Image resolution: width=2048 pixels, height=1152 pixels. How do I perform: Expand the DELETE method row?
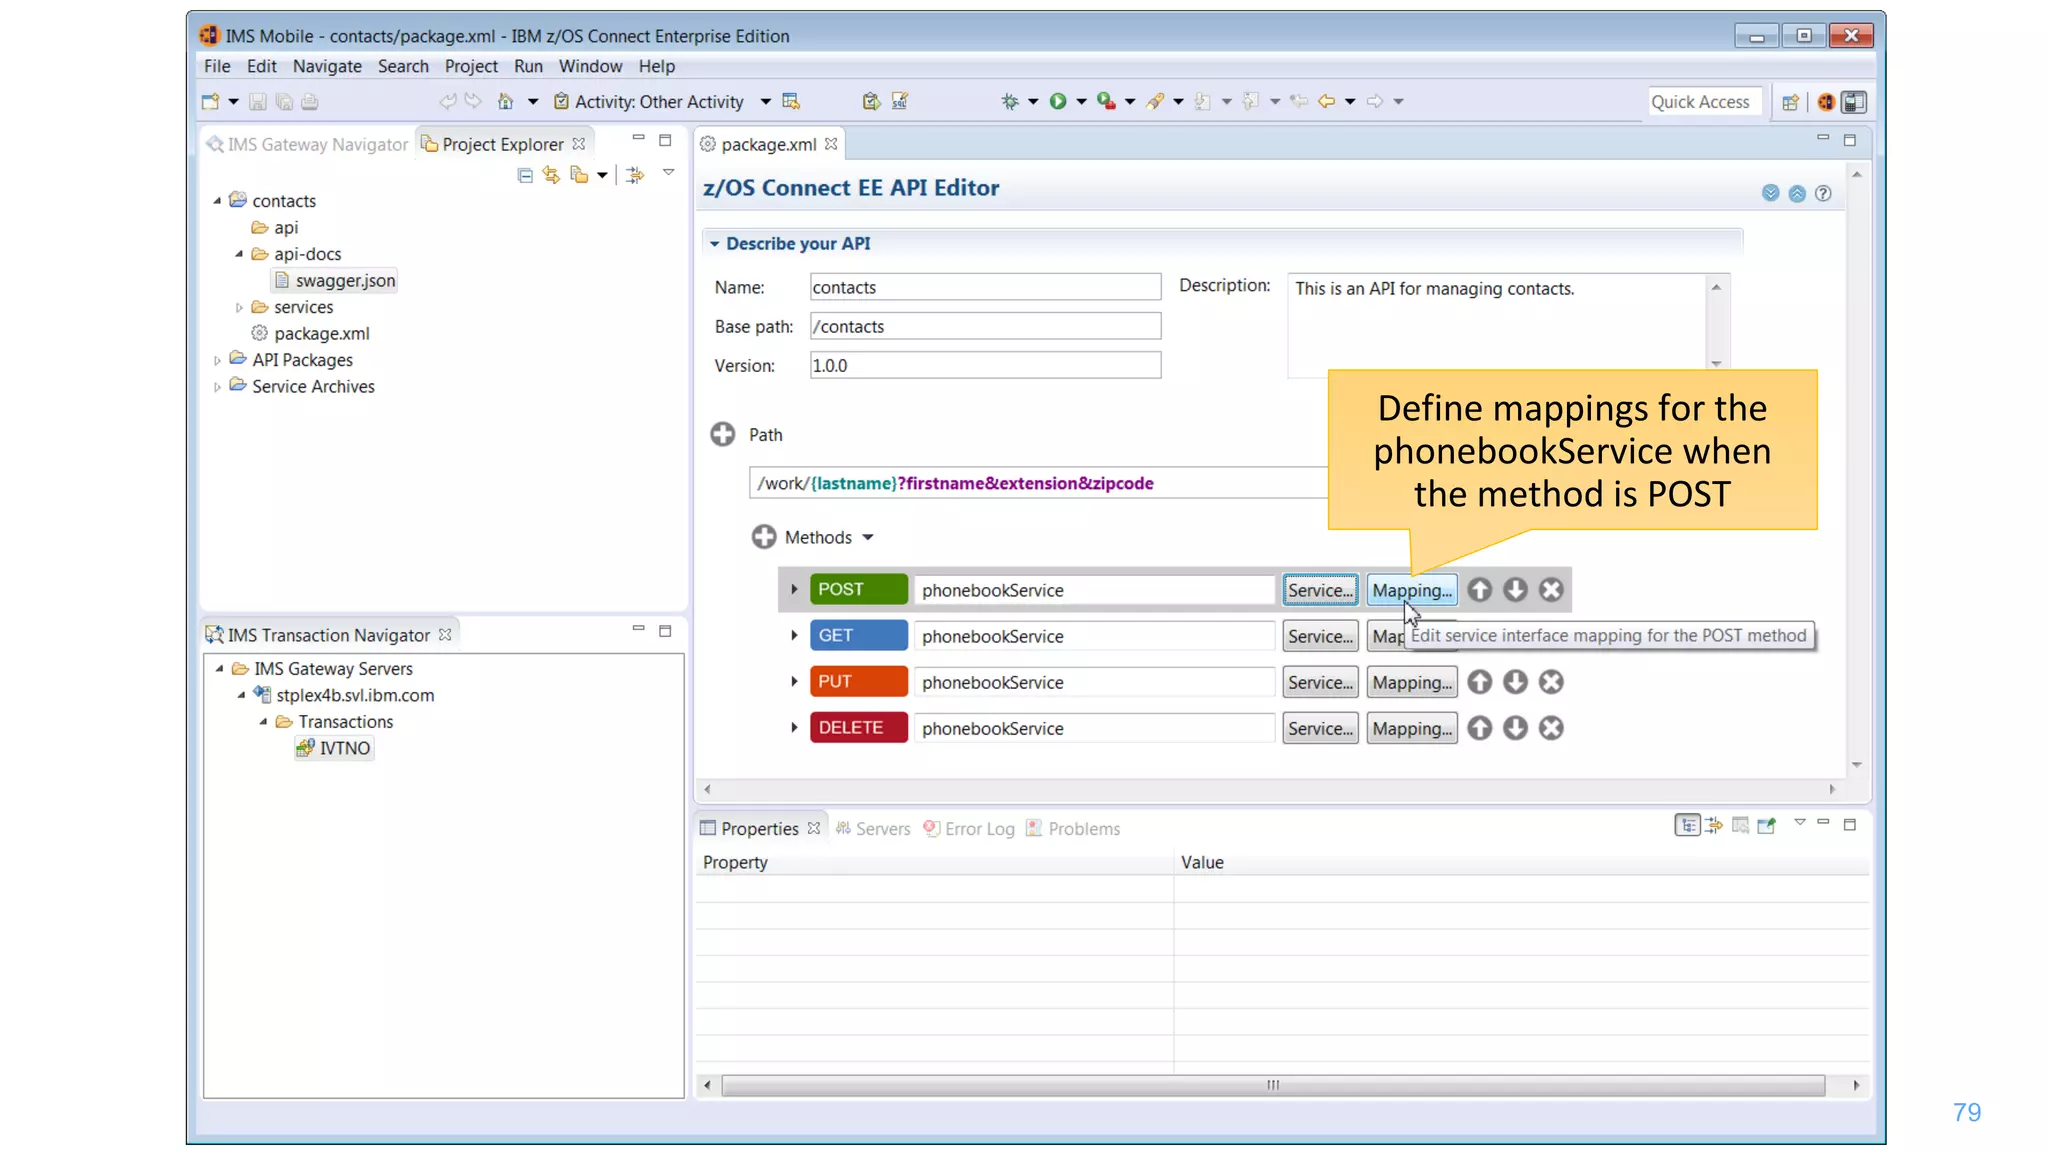click(x=794, y=727)
